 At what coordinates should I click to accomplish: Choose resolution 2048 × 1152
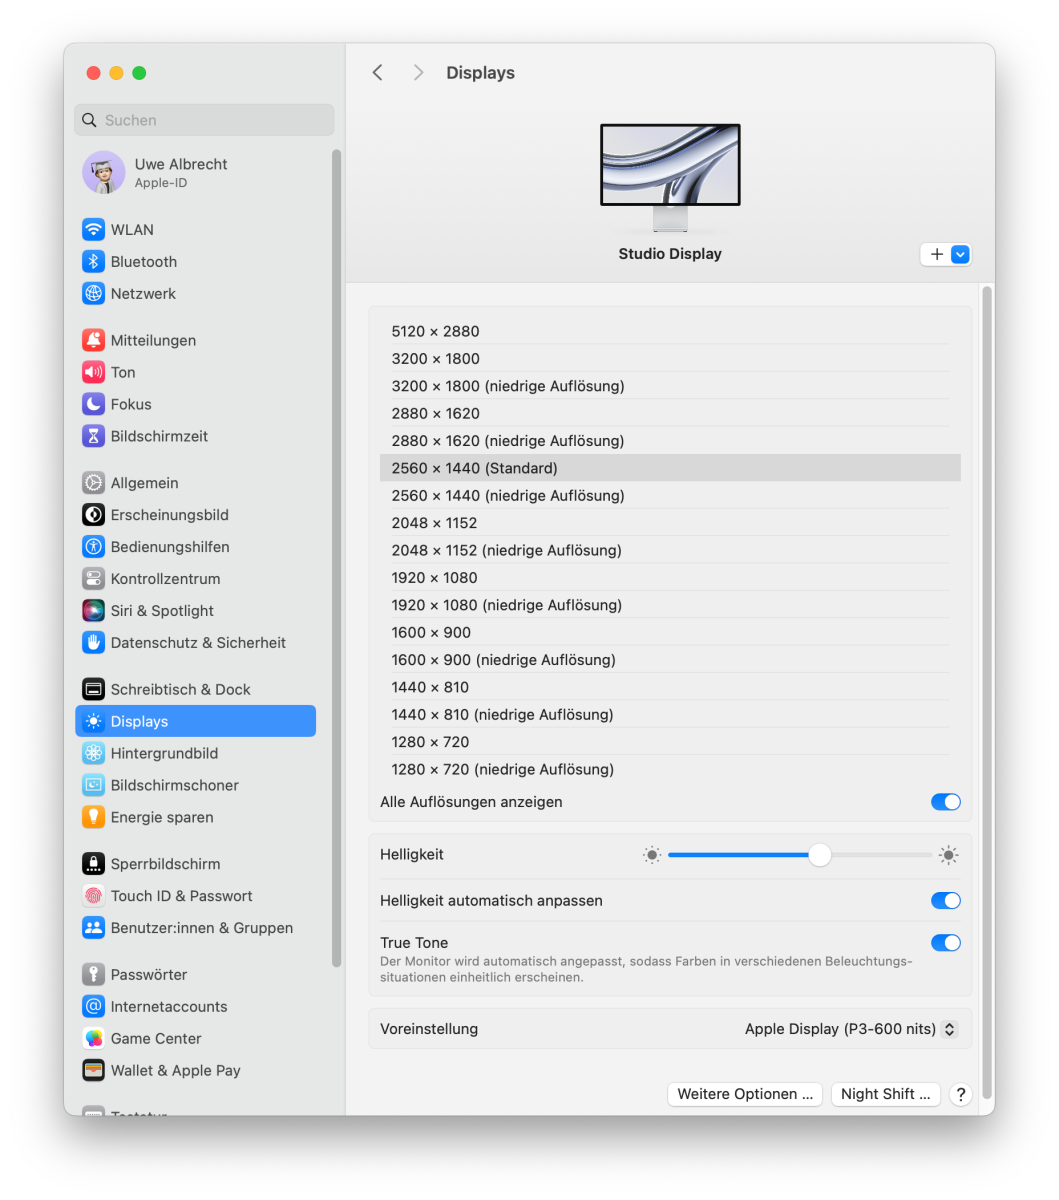point(670,523)
